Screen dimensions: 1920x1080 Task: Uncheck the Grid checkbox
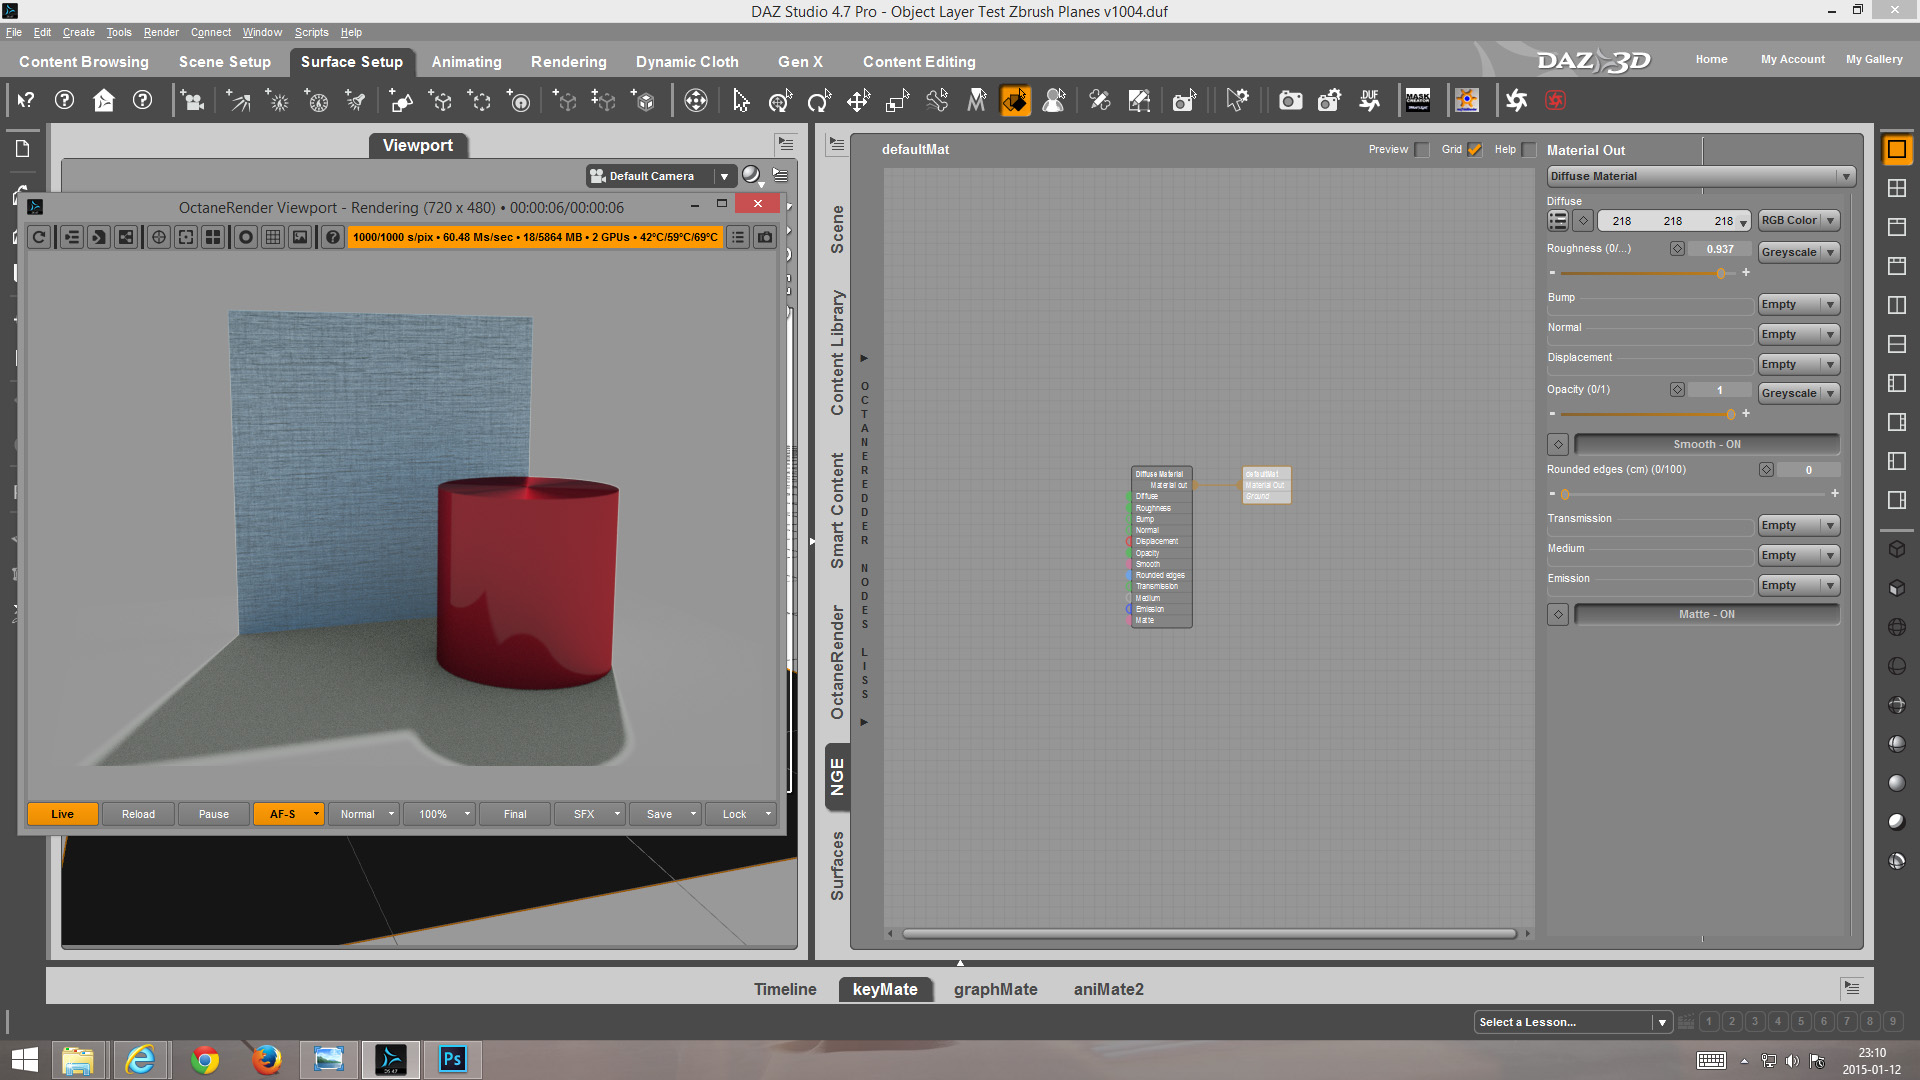pos(1475,150)
